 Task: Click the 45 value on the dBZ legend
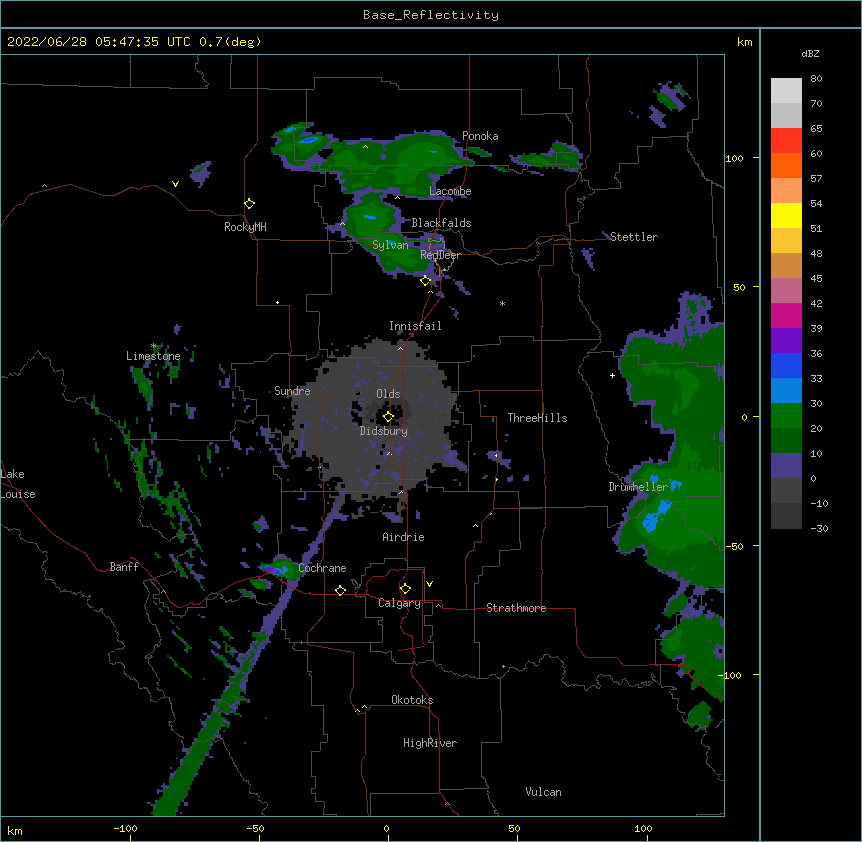pos(816,279)
